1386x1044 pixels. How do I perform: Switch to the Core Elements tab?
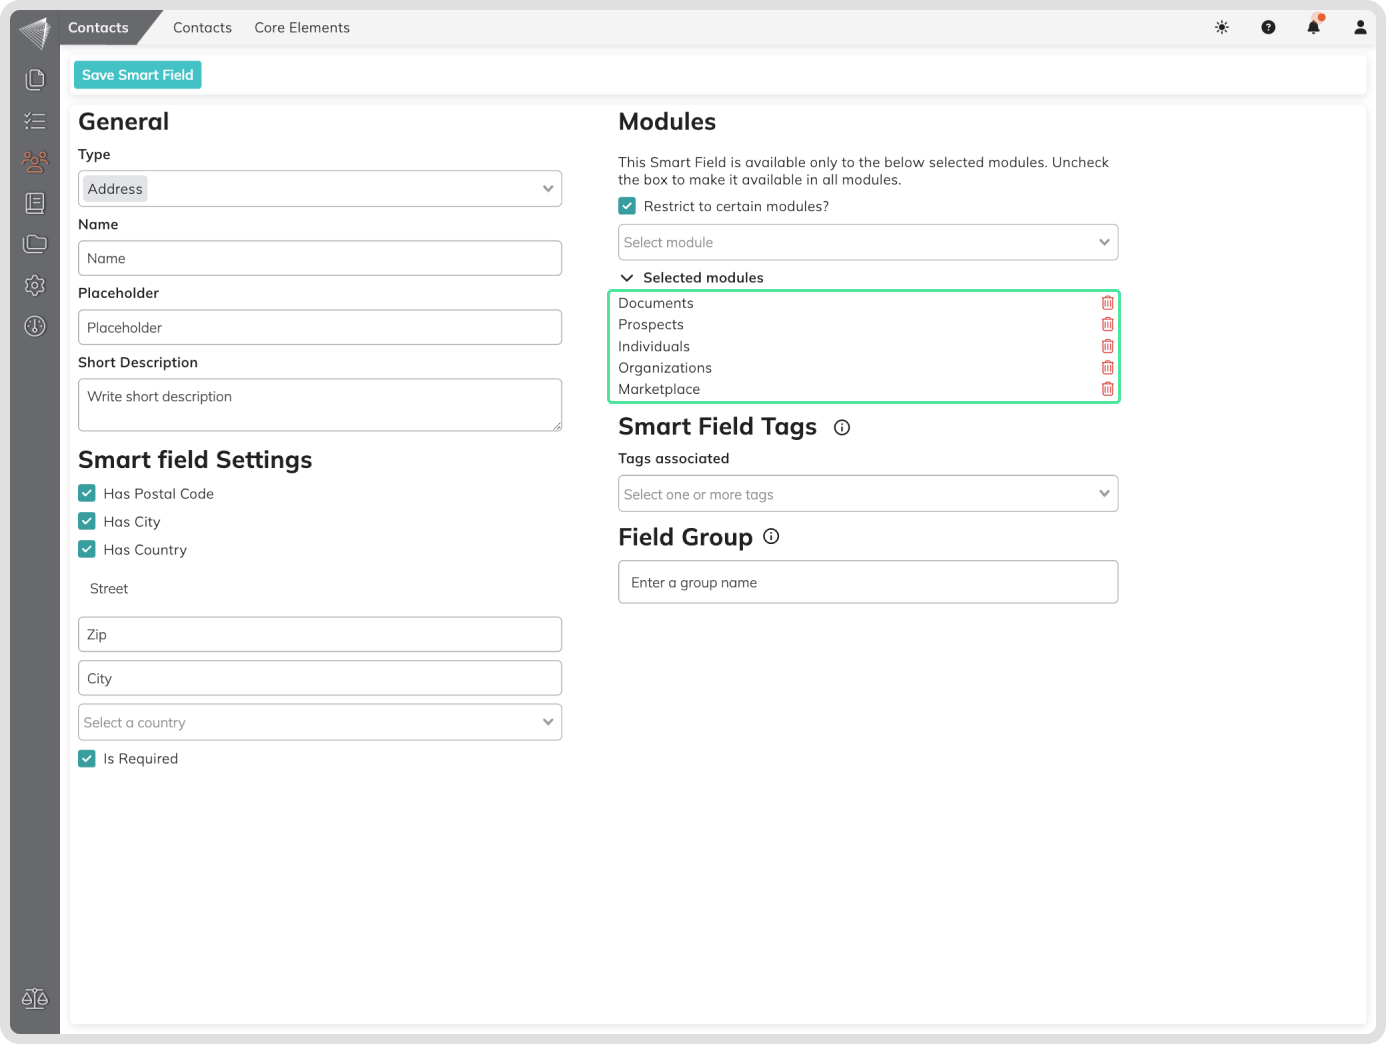pos(302,28)
